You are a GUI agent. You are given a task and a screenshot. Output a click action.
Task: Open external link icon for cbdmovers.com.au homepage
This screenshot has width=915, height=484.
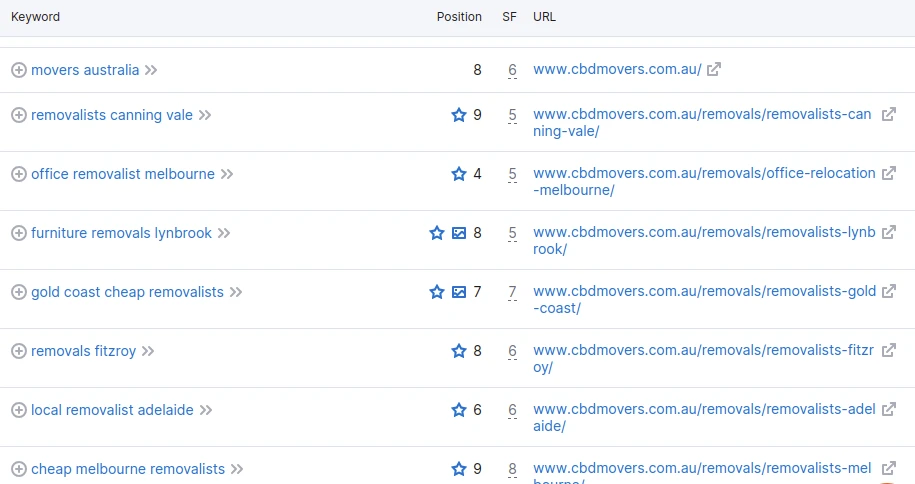(714, 69)
